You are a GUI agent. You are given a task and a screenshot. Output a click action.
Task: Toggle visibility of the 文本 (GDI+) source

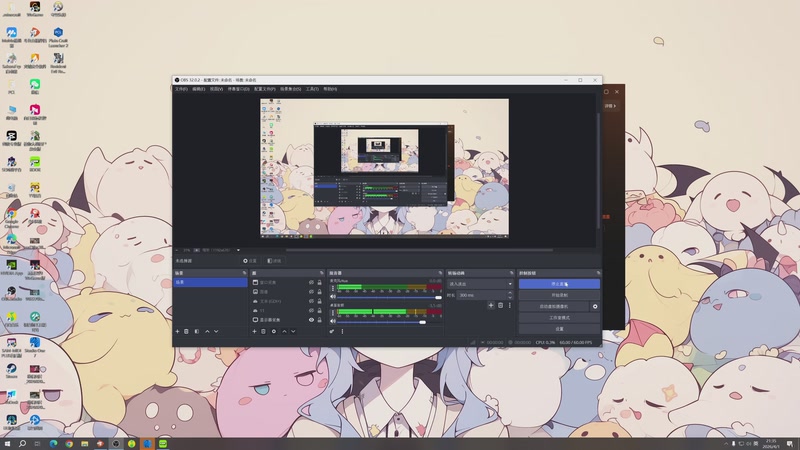(311, 301)
